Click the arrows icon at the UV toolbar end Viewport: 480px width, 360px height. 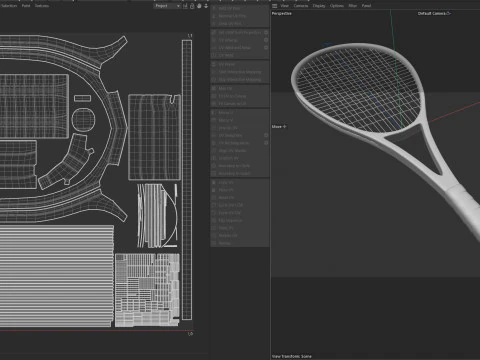(x=206, y=6)
